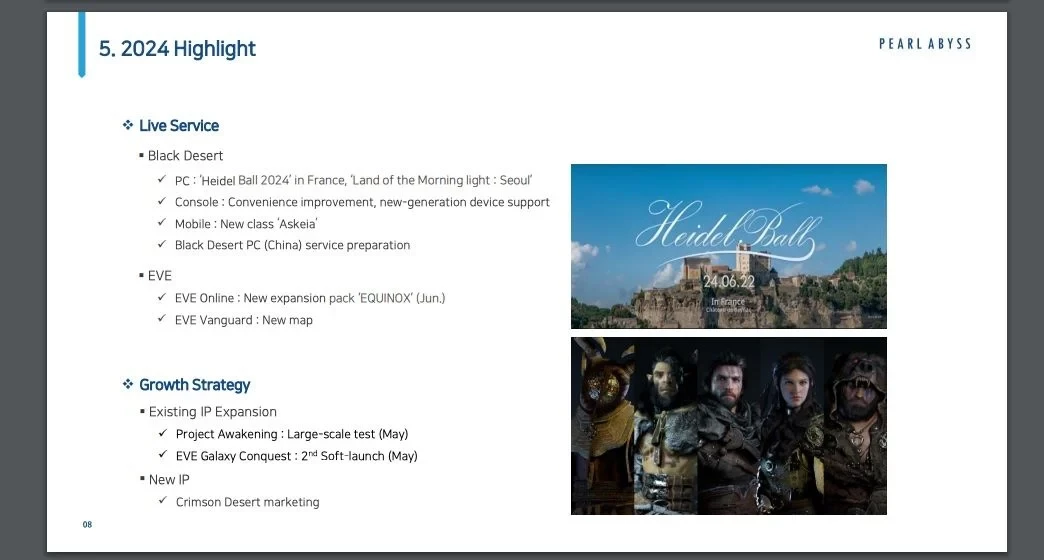Click the 'Black Desert' bullet heading
This screenshot has height=560, width=1044.
pos(185,155)
